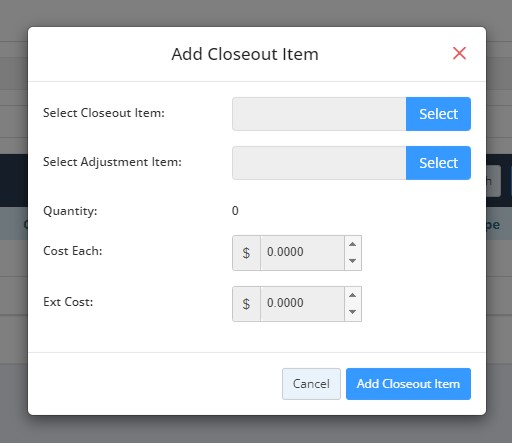The height and width of the screenshot is (443, 512).
Task: Click the dollar sign beside Cost Each
Action: (x=246, y=253)
